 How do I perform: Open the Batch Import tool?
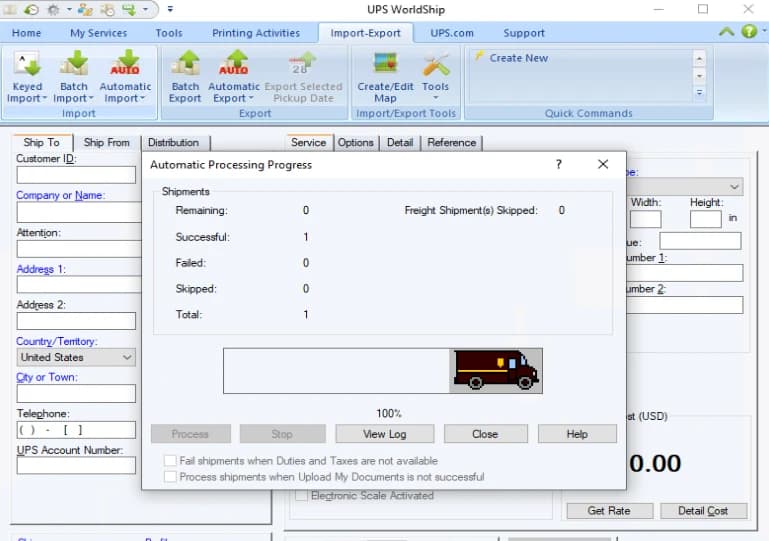coord(74,77)
